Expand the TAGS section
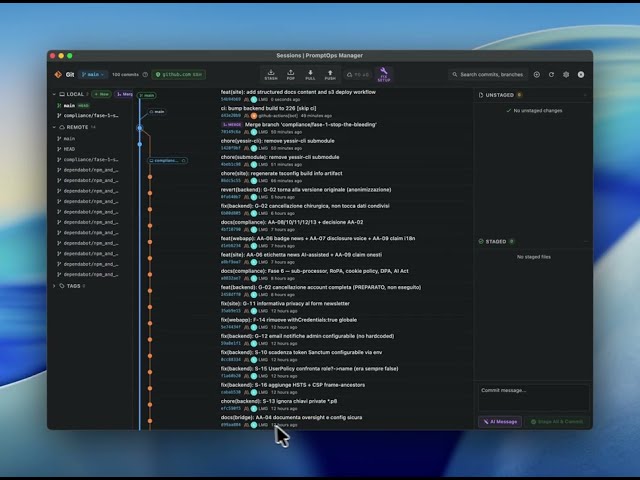 tap(54, 286)
